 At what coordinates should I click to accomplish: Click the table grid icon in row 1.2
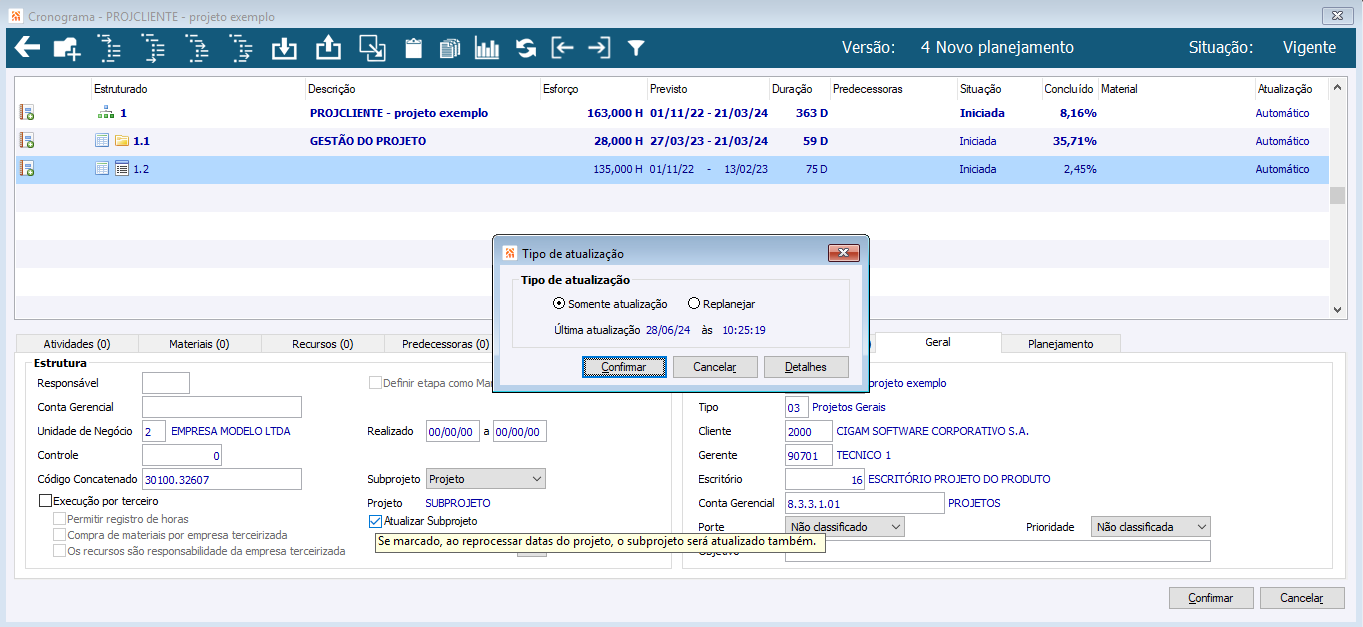[102, 169]
